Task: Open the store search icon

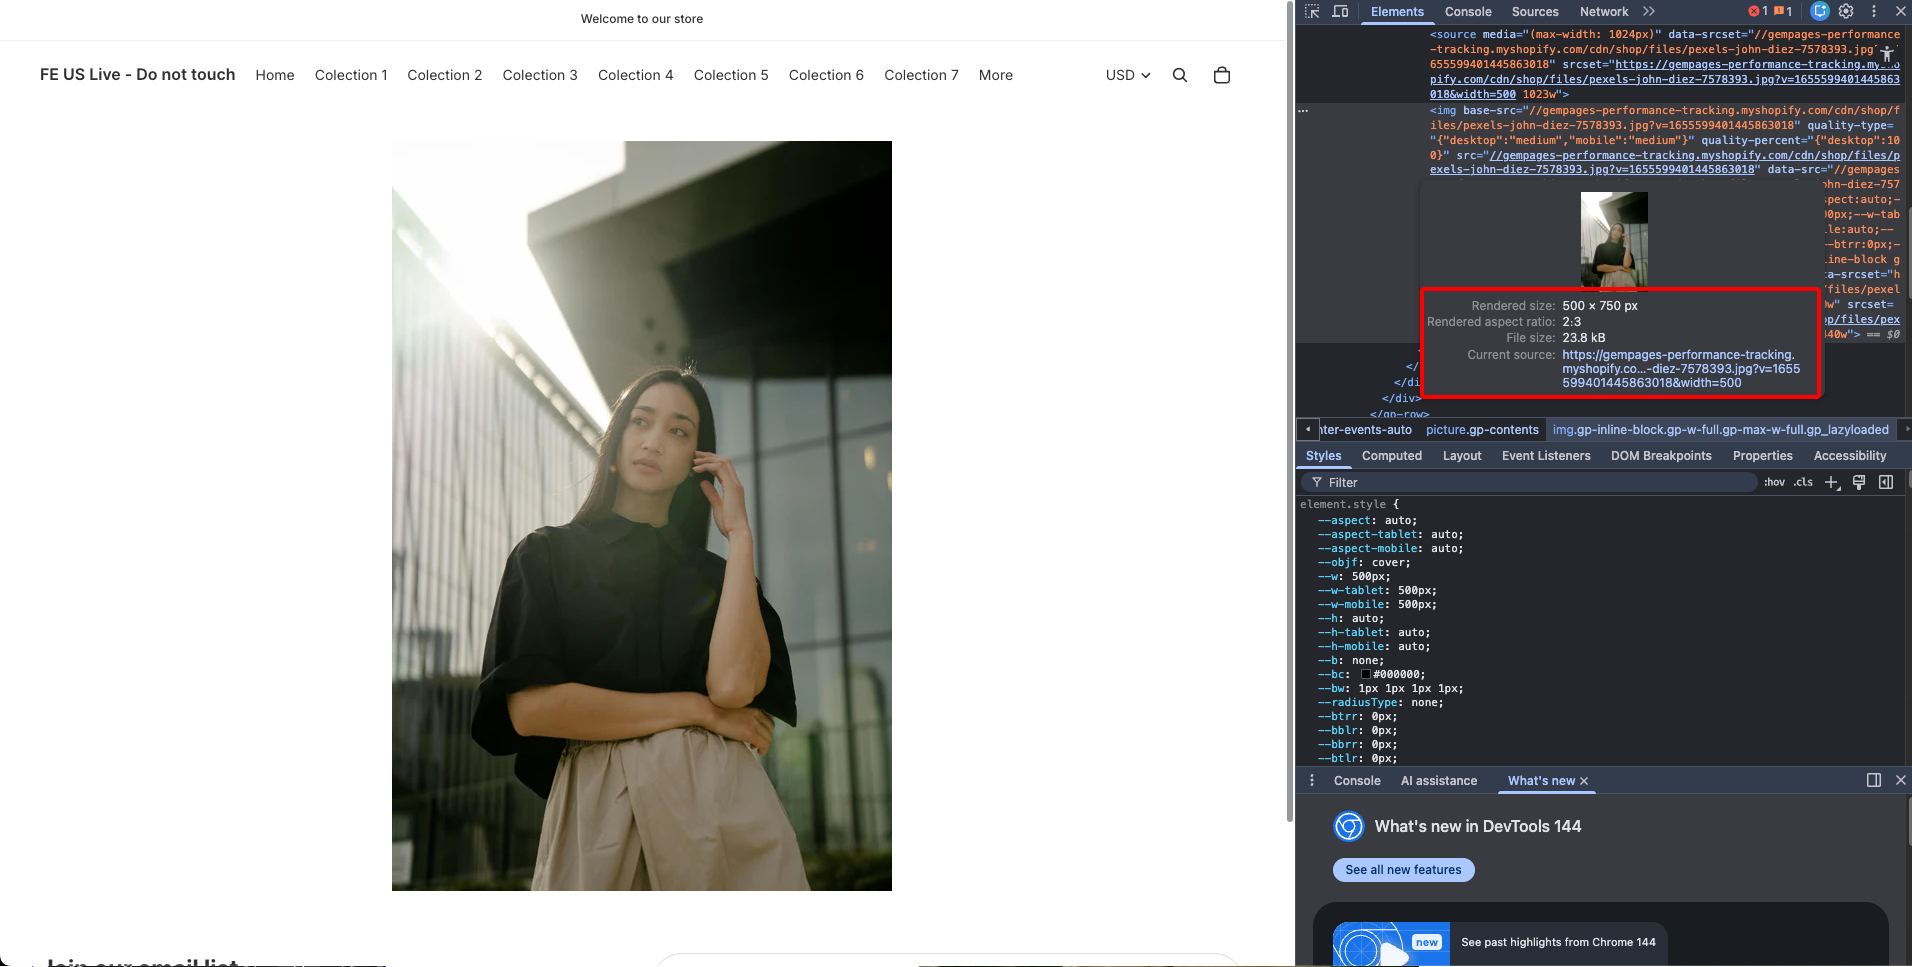Action: [1180, 75]
